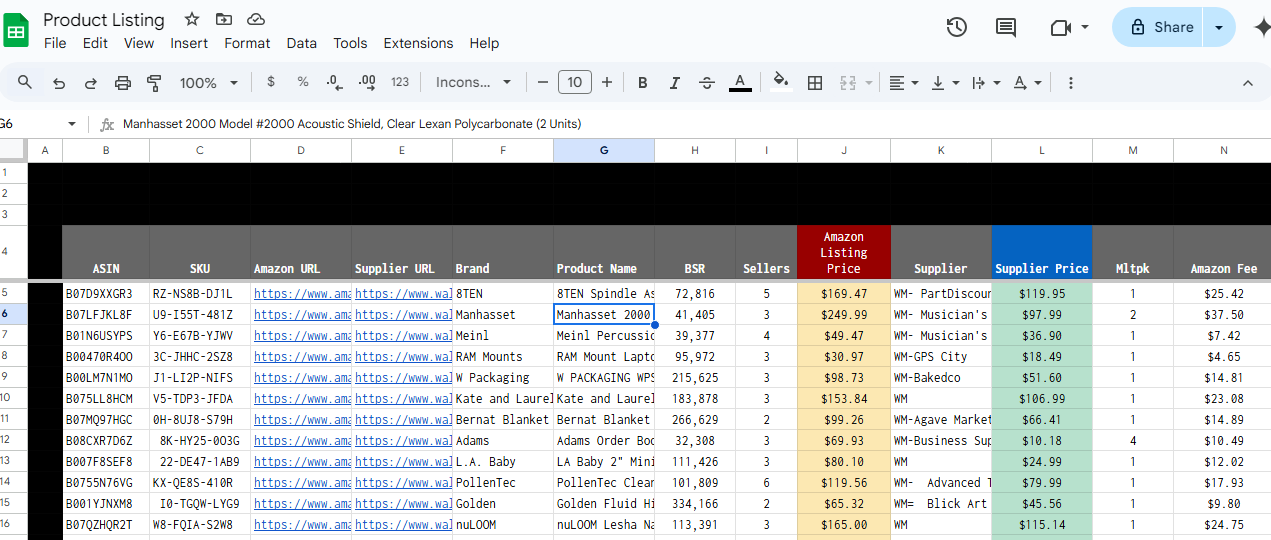Select column G header
The image size is (1271, 540).
point(604,150)
